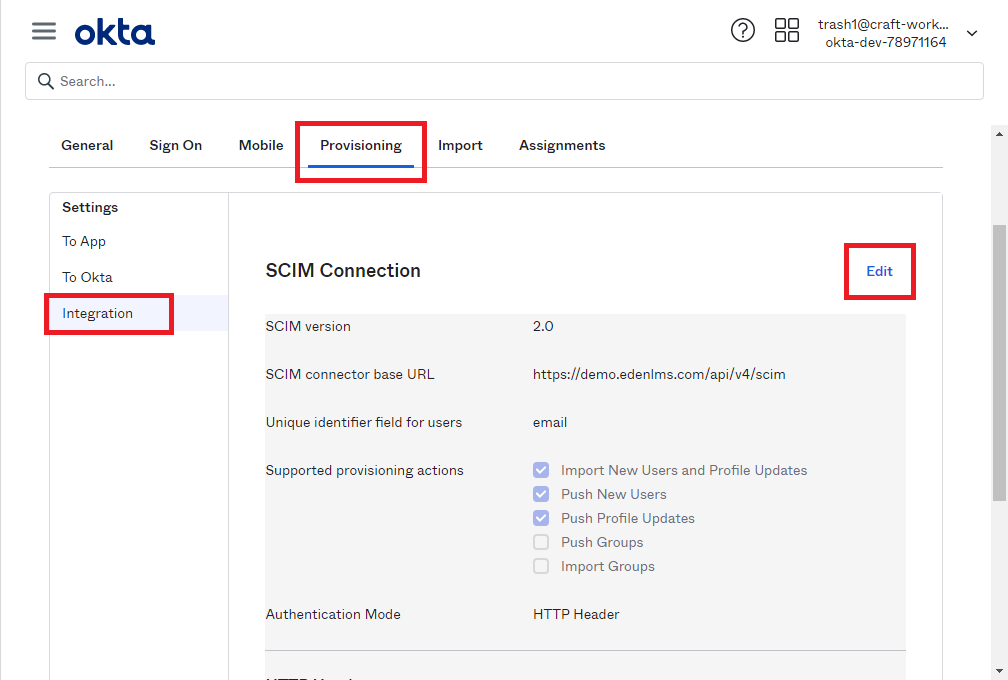Select To App in Settings sidebar
1008x680 pixels.
point(84,241)
